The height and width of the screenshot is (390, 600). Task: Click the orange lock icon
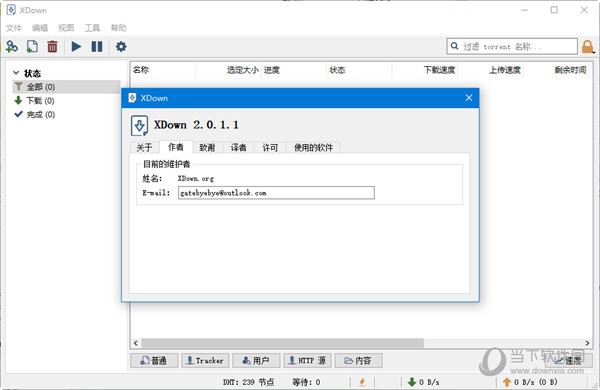pyautogui.click(x=587, y=47)
